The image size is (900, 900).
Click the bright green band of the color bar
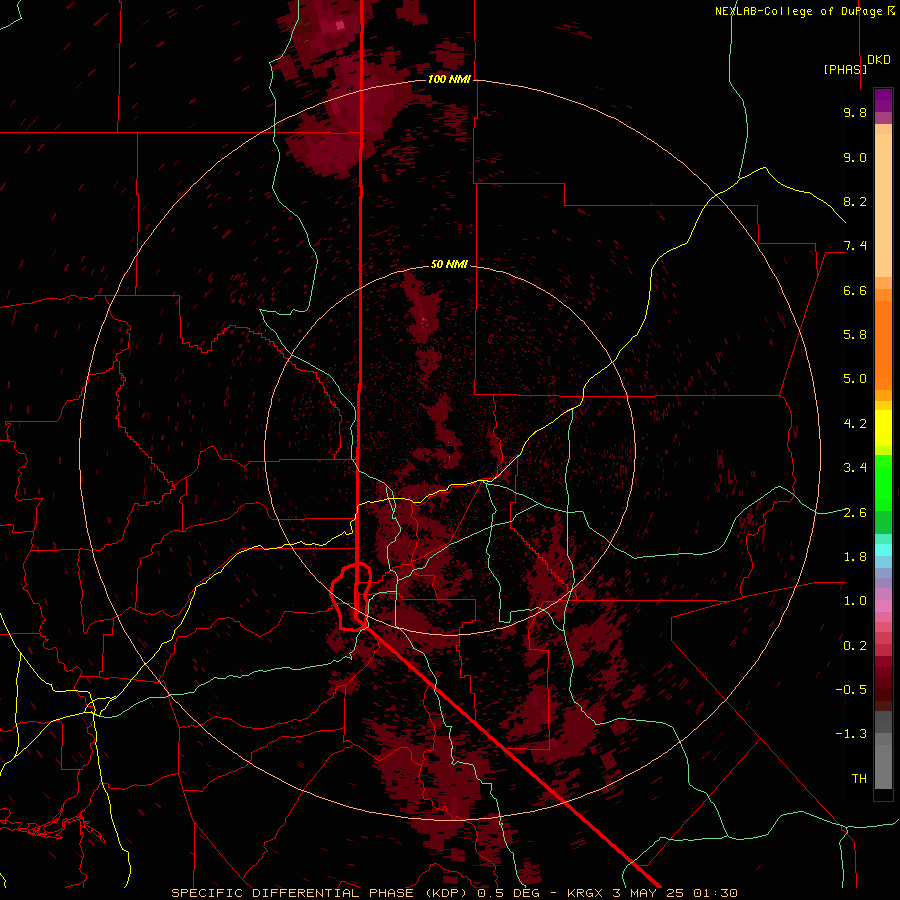tap(883, 483)
